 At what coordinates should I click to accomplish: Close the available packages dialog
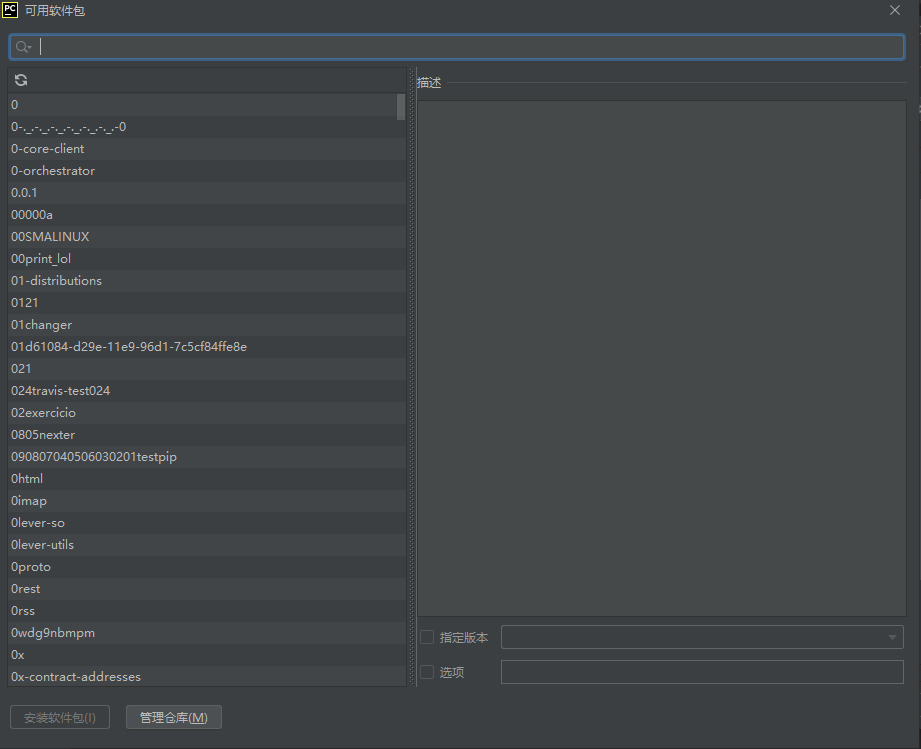(895, 11)
